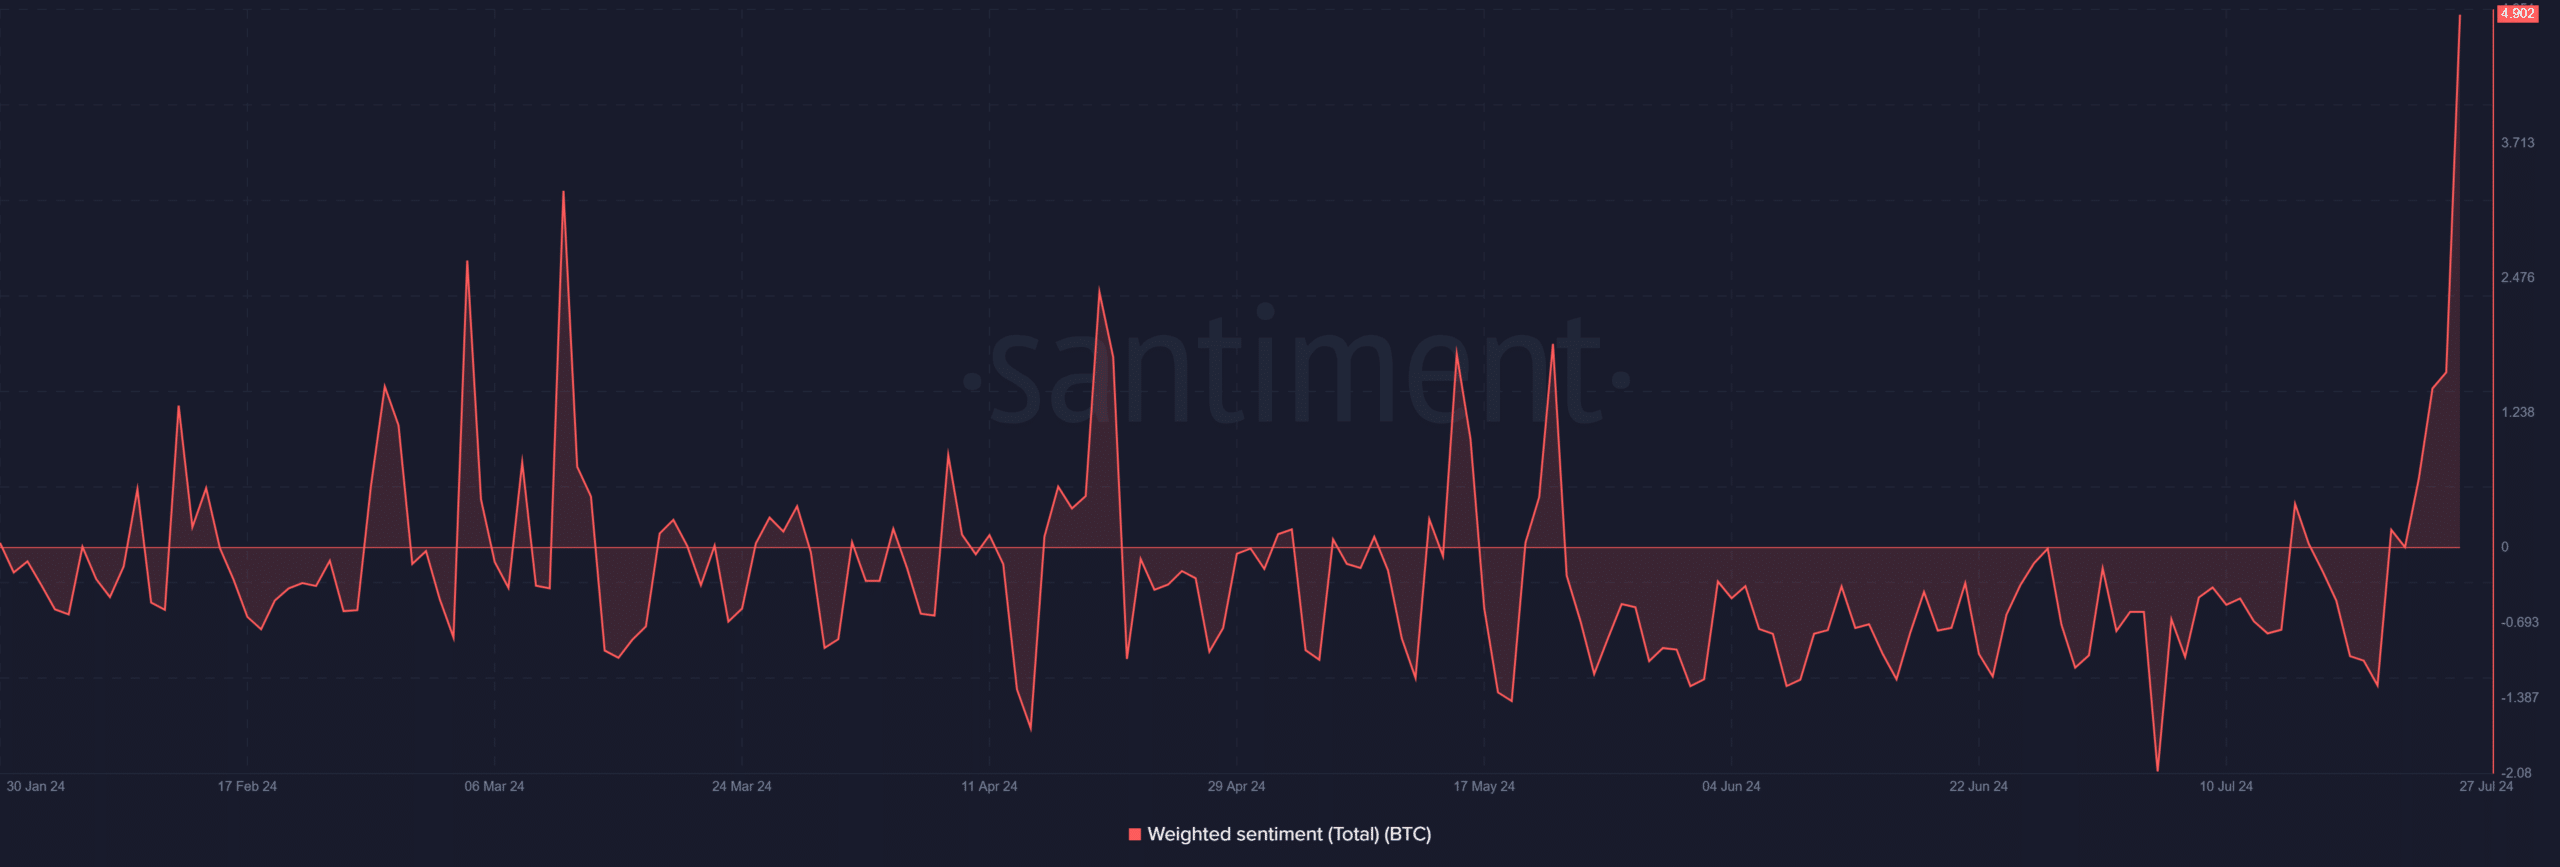This screenshot has height=867, width=2560.
Task: Click the 0 y-axis label
Action: (2505, 547)
